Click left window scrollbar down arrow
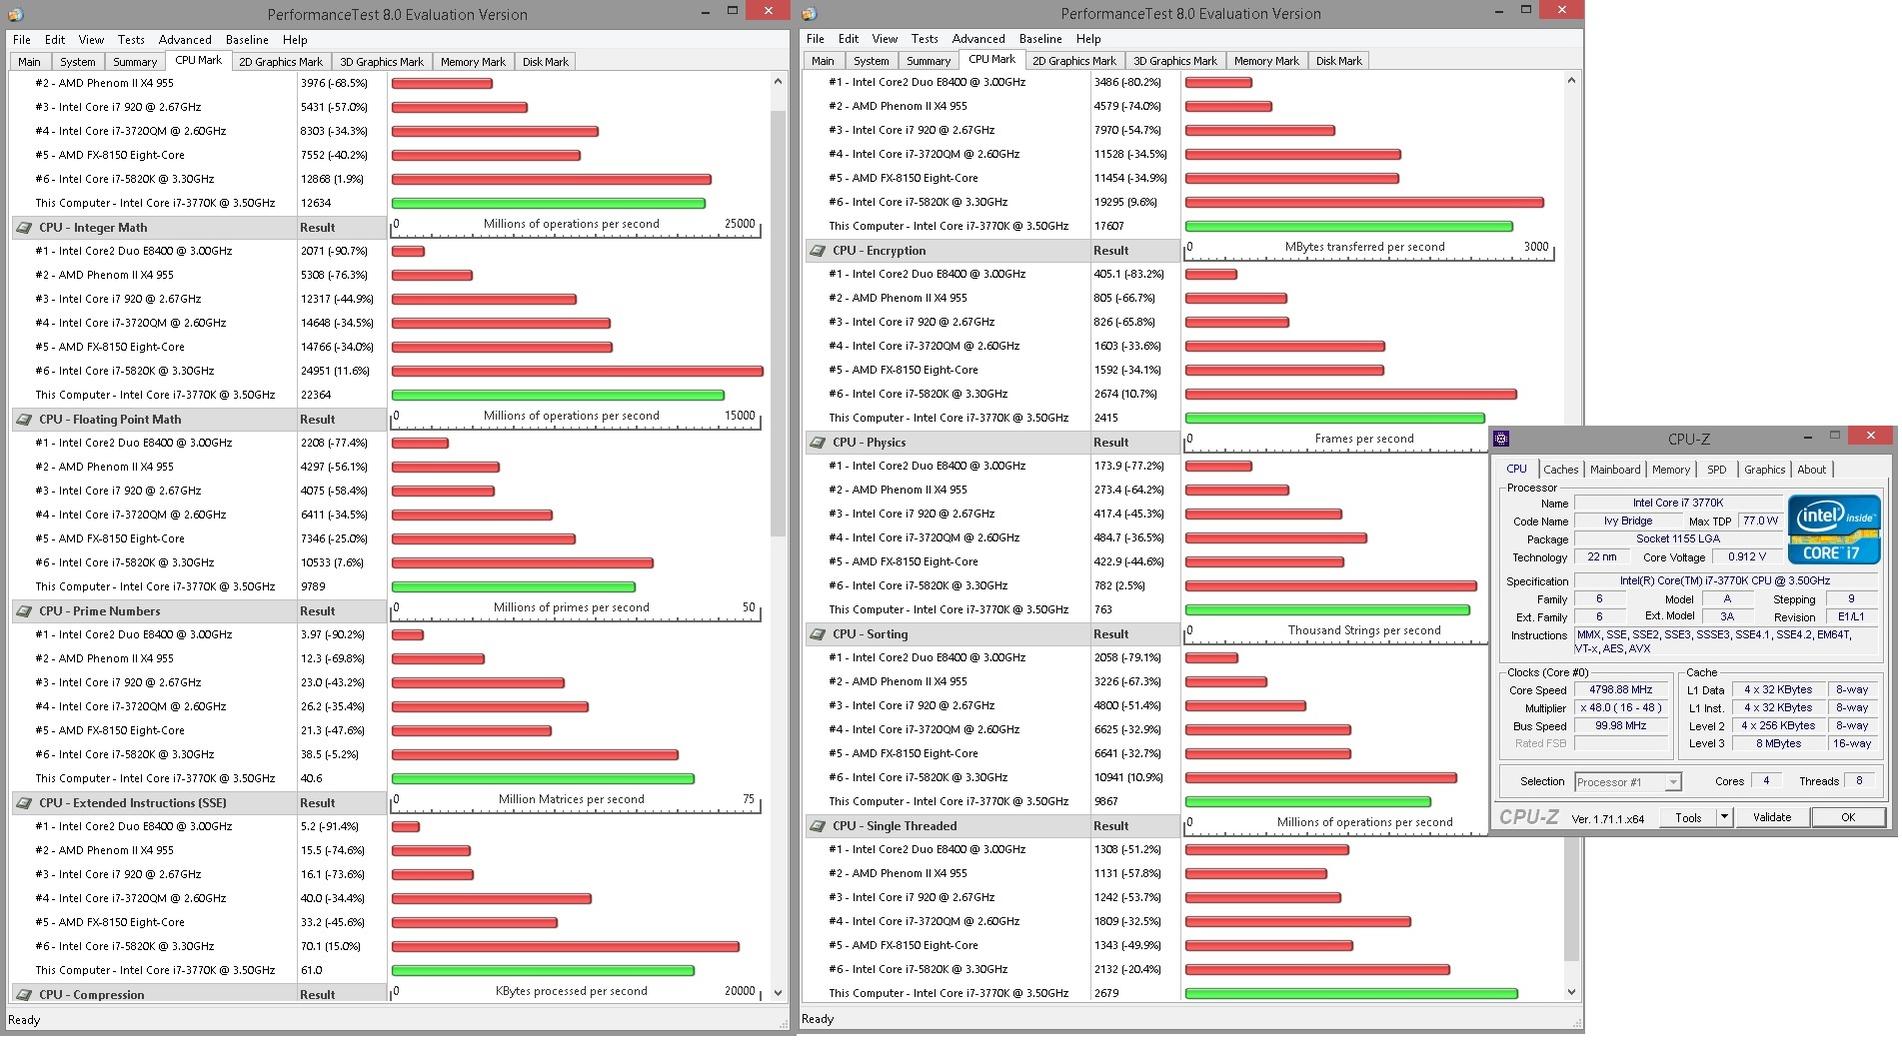Screen dimensions: 1902x1050 [x=778, y=993]
